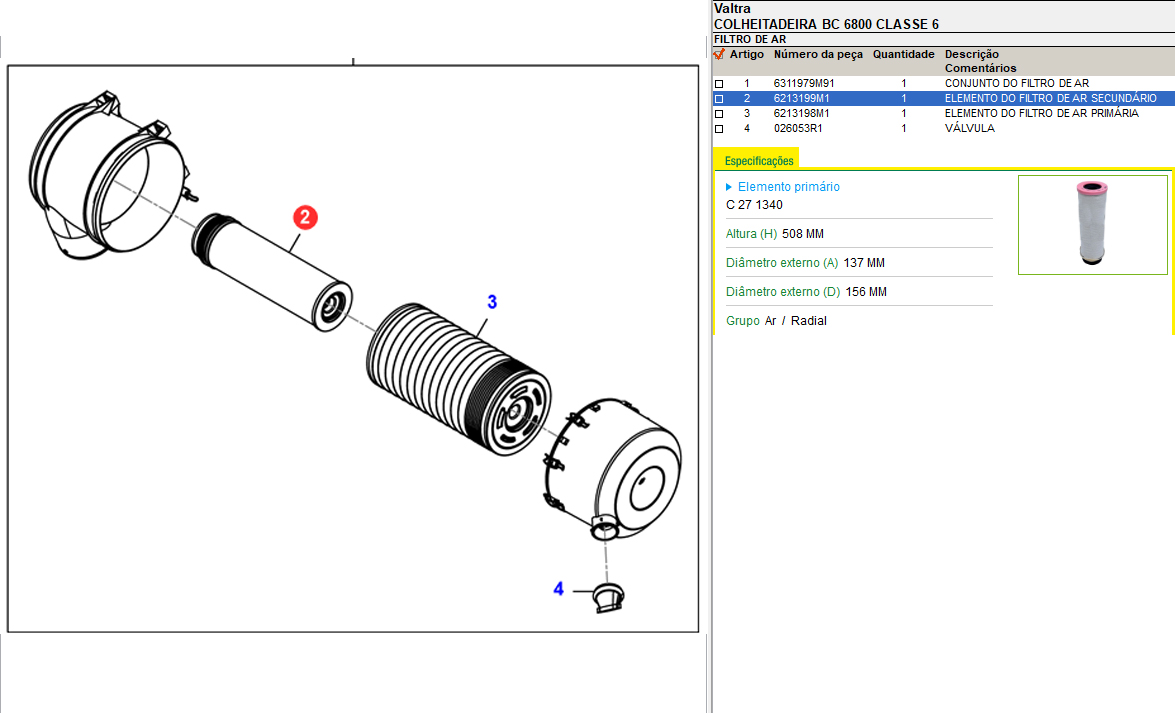
Task: Select the CONJUNTO DO FILTRO DE AR row
Action: 1016,84
